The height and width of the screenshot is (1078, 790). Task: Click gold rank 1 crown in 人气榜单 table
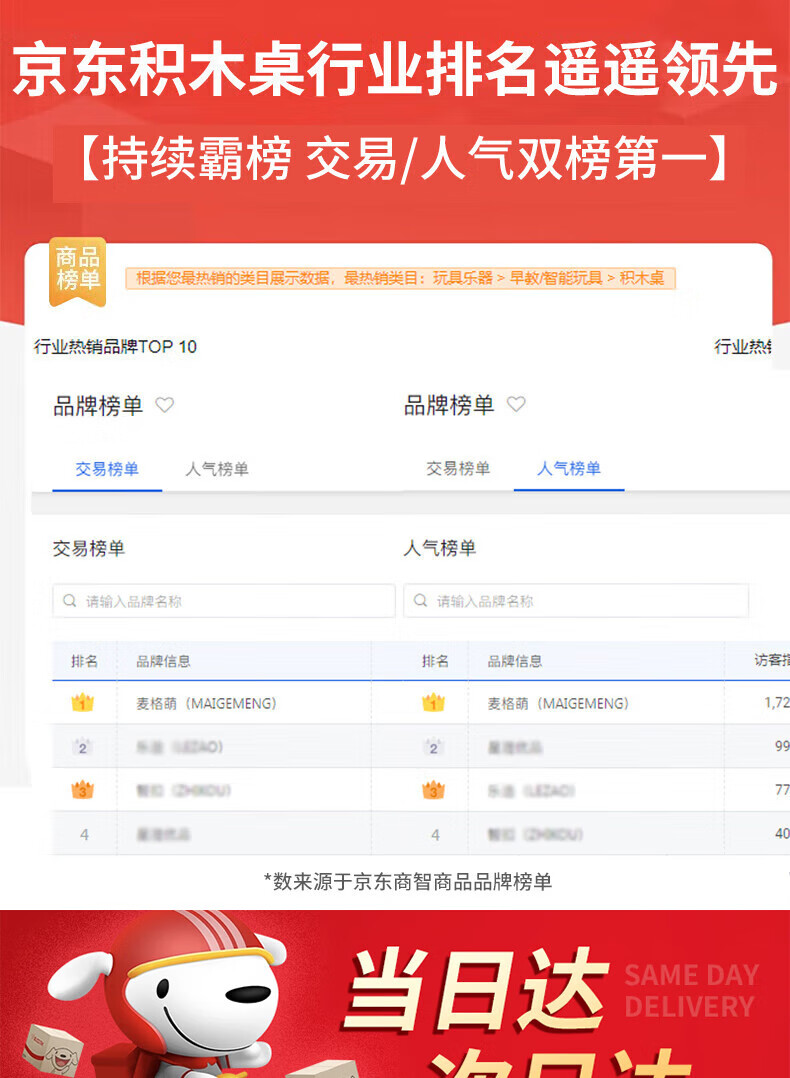433,703
